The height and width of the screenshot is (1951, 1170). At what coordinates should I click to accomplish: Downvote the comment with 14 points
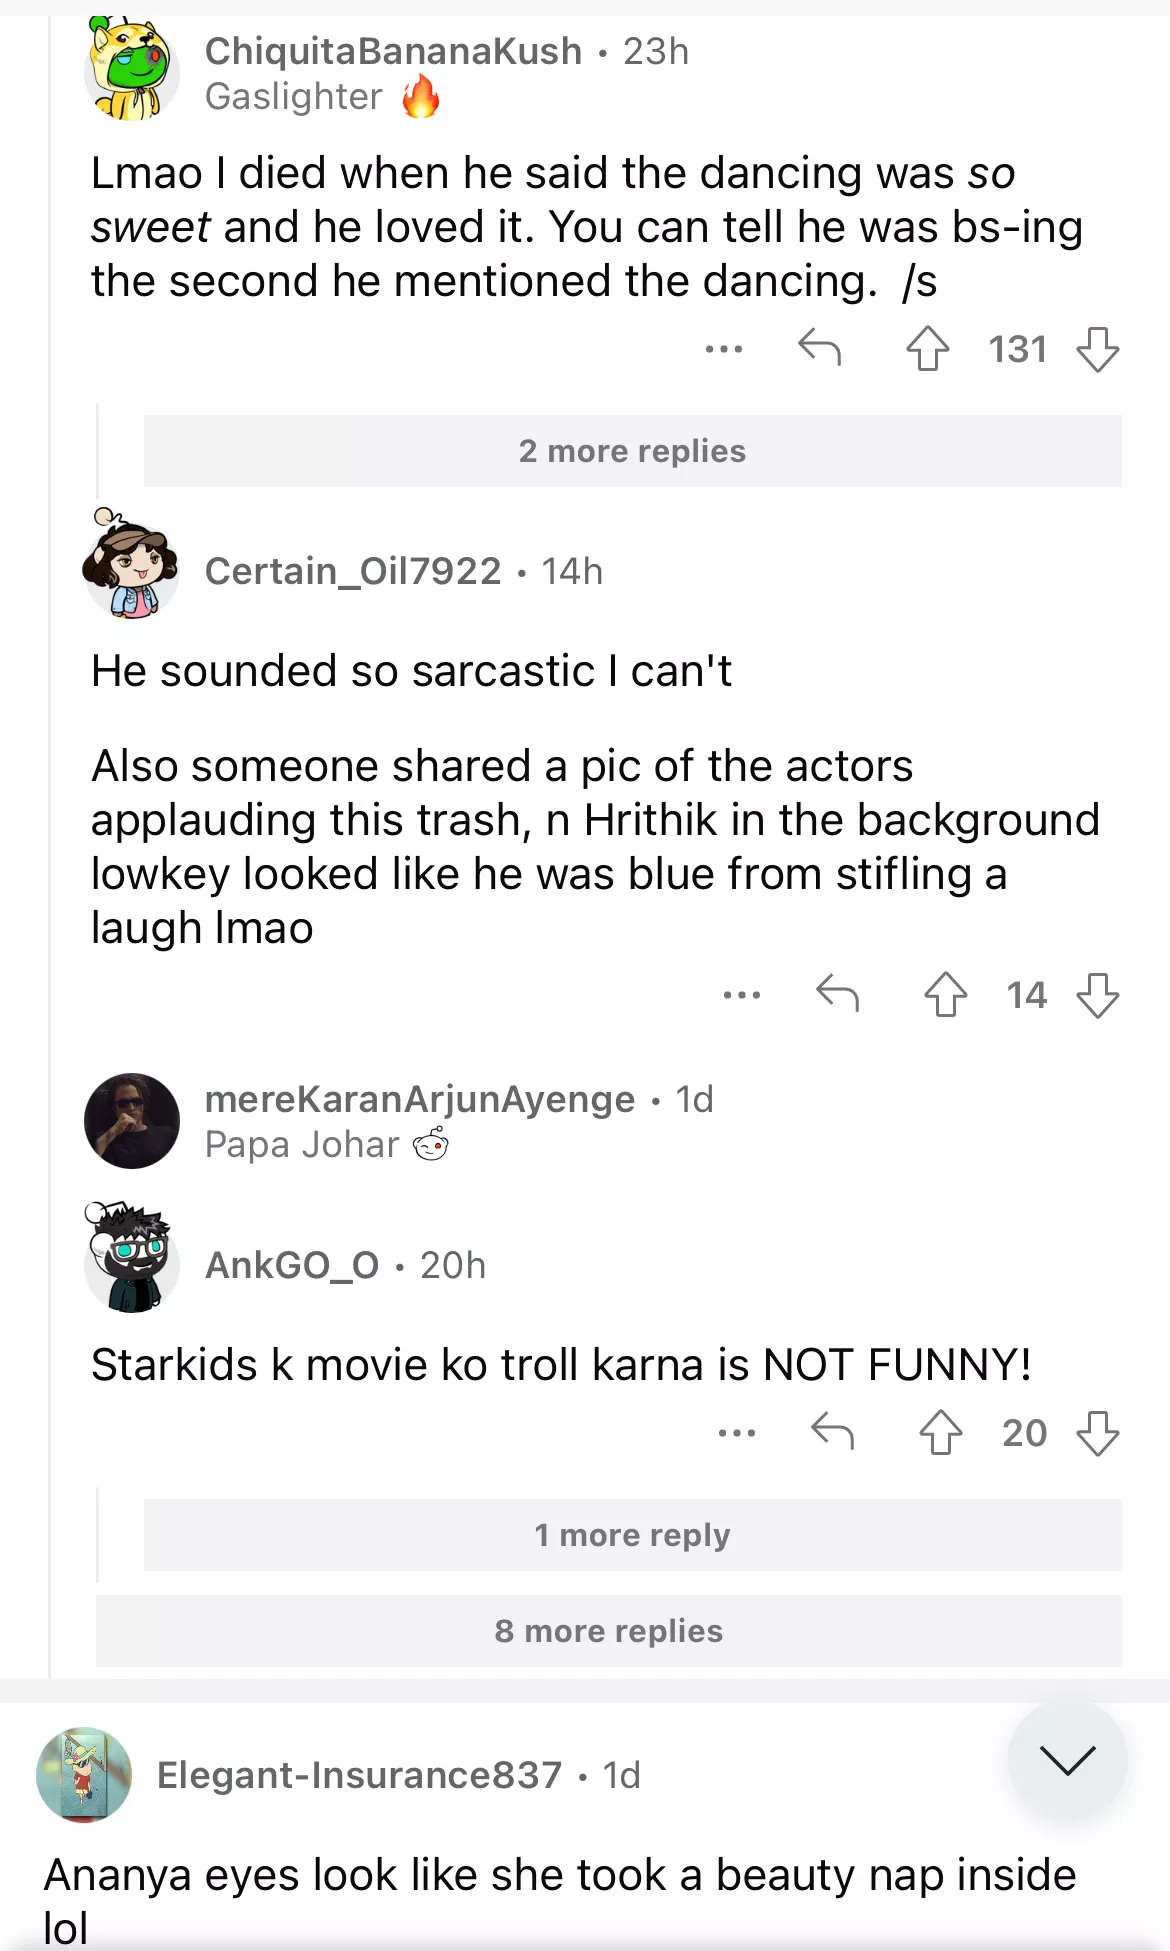[x=1097, y=995]
